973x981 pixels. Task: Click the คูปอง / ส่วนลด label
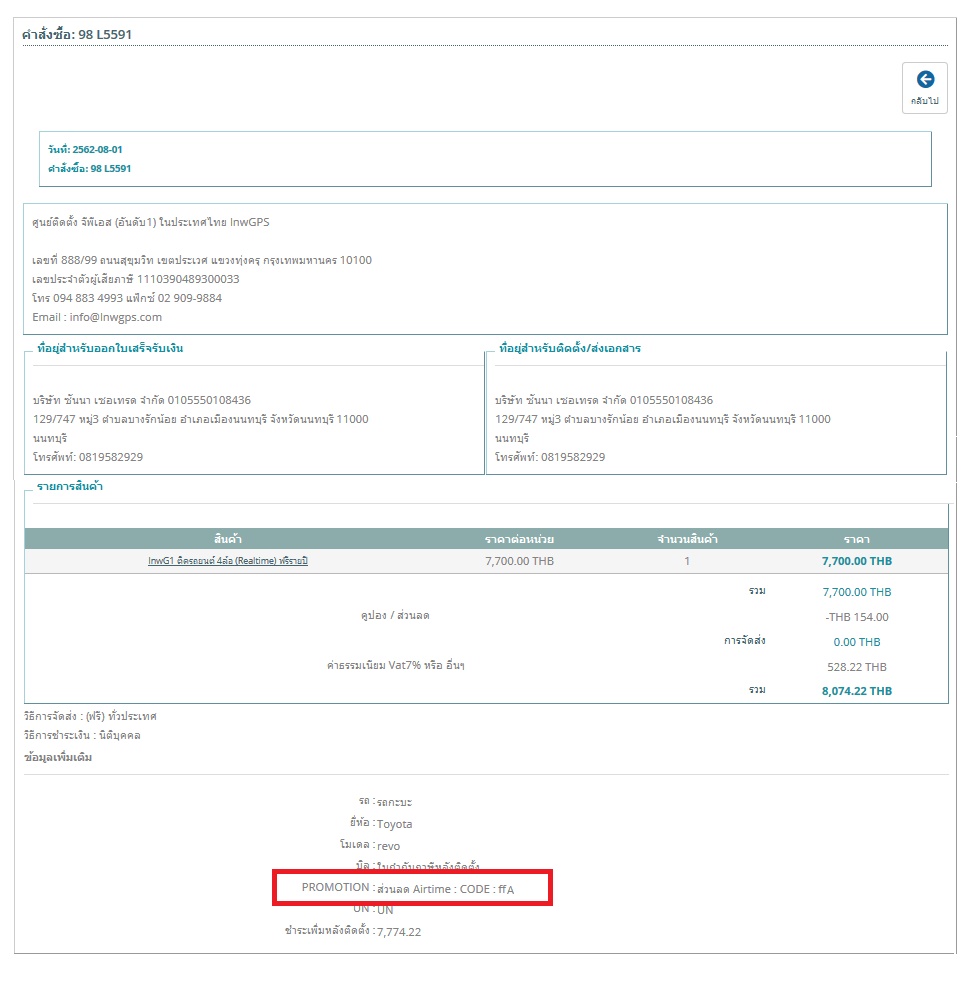[x=395, y=616]
